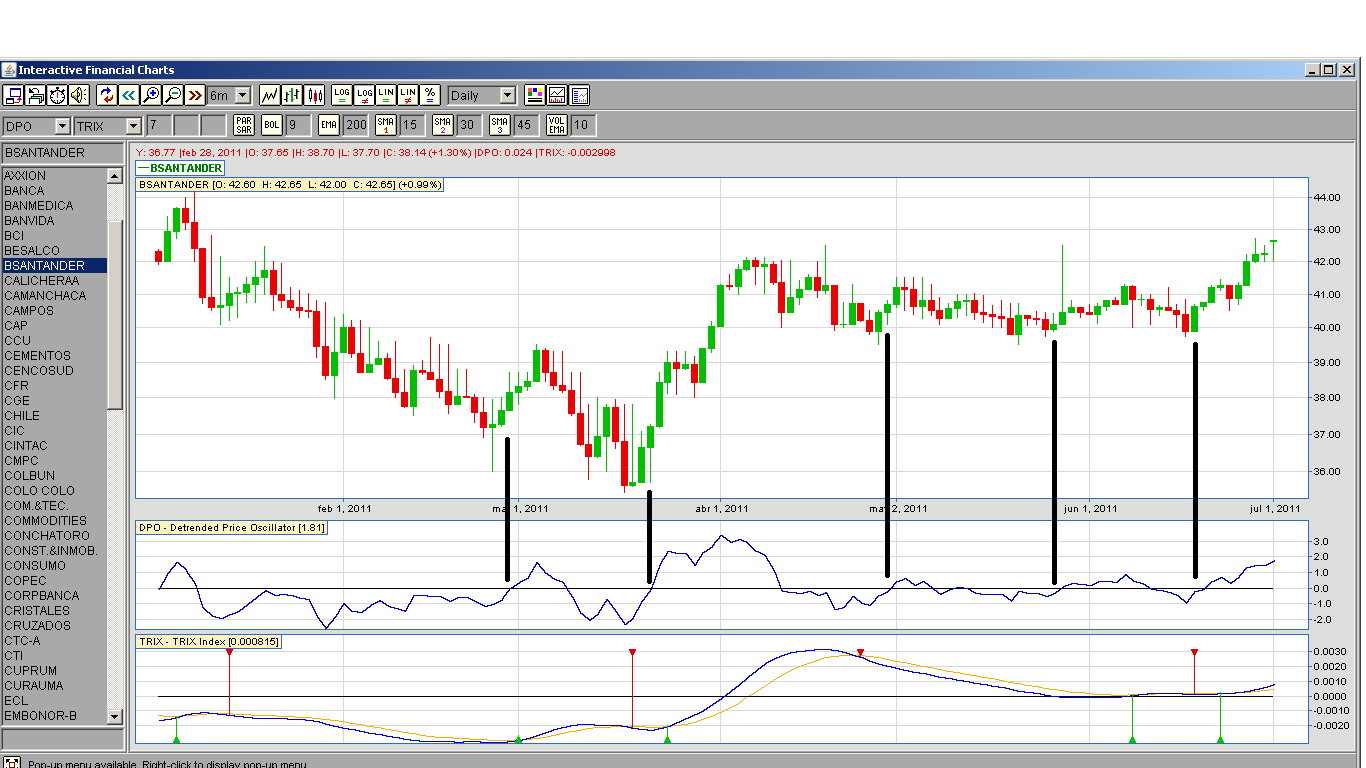This screenshot has width=1366, height=768.
Task: Click the green scroll-back double arrow
Action: point(129,95)
